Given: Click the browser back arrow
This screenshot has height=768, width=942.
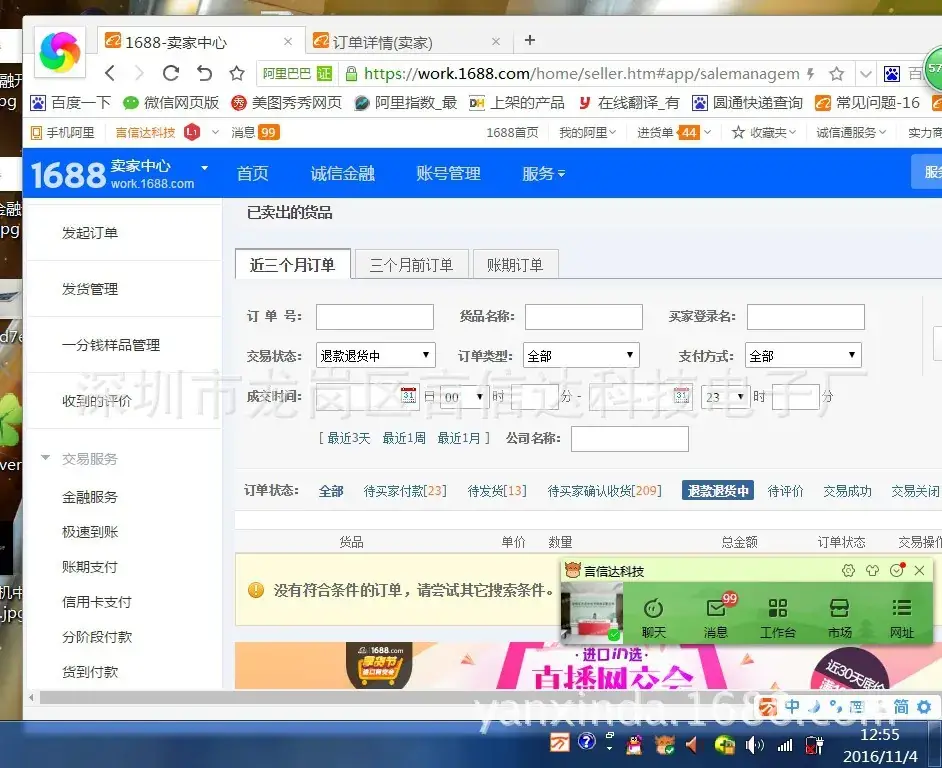Looking at the screenshot, I should [x=110, y=73].
